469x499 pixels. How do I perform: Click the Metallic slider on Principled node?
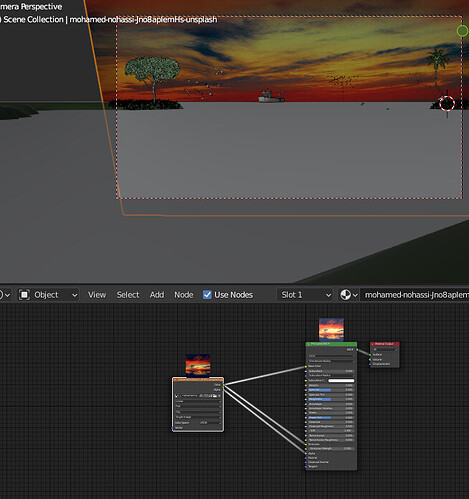[x=331, y=385]
